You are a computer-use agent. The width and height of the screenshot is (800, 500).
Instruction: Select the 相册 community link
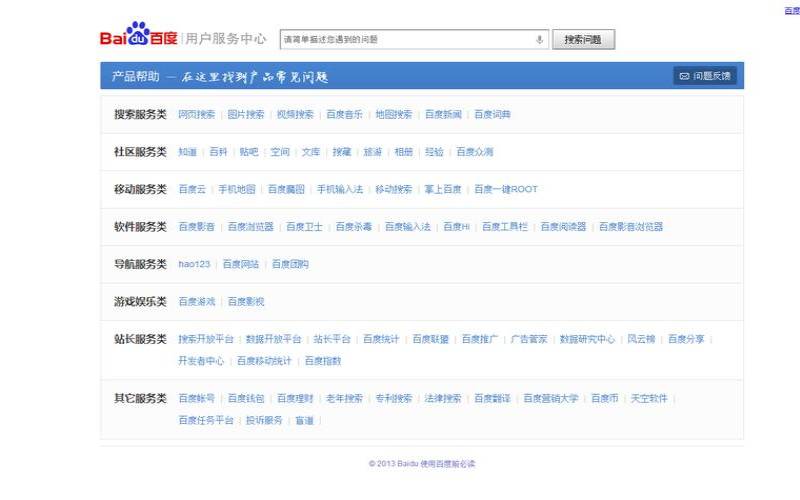[x=403, y=152]
